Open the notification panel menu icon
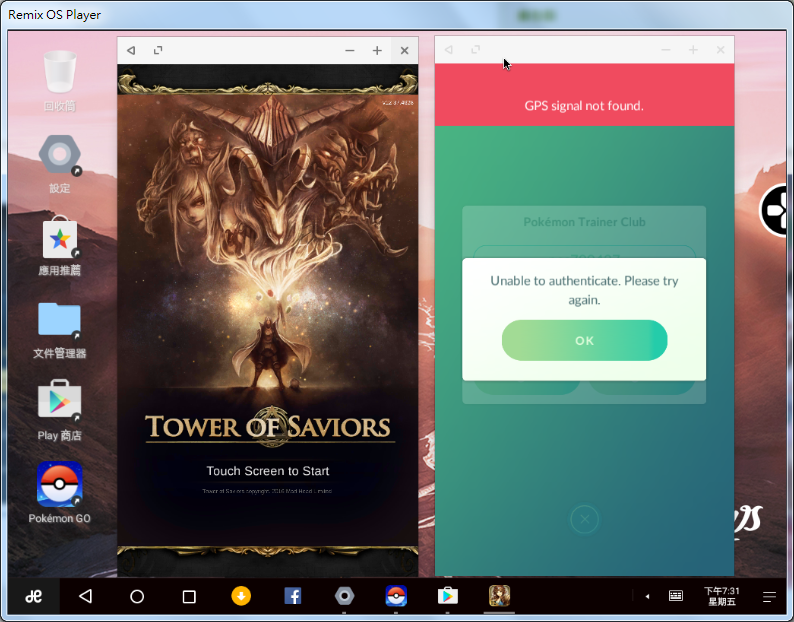This screenshot has width=794, height=622. click(769, 597)
